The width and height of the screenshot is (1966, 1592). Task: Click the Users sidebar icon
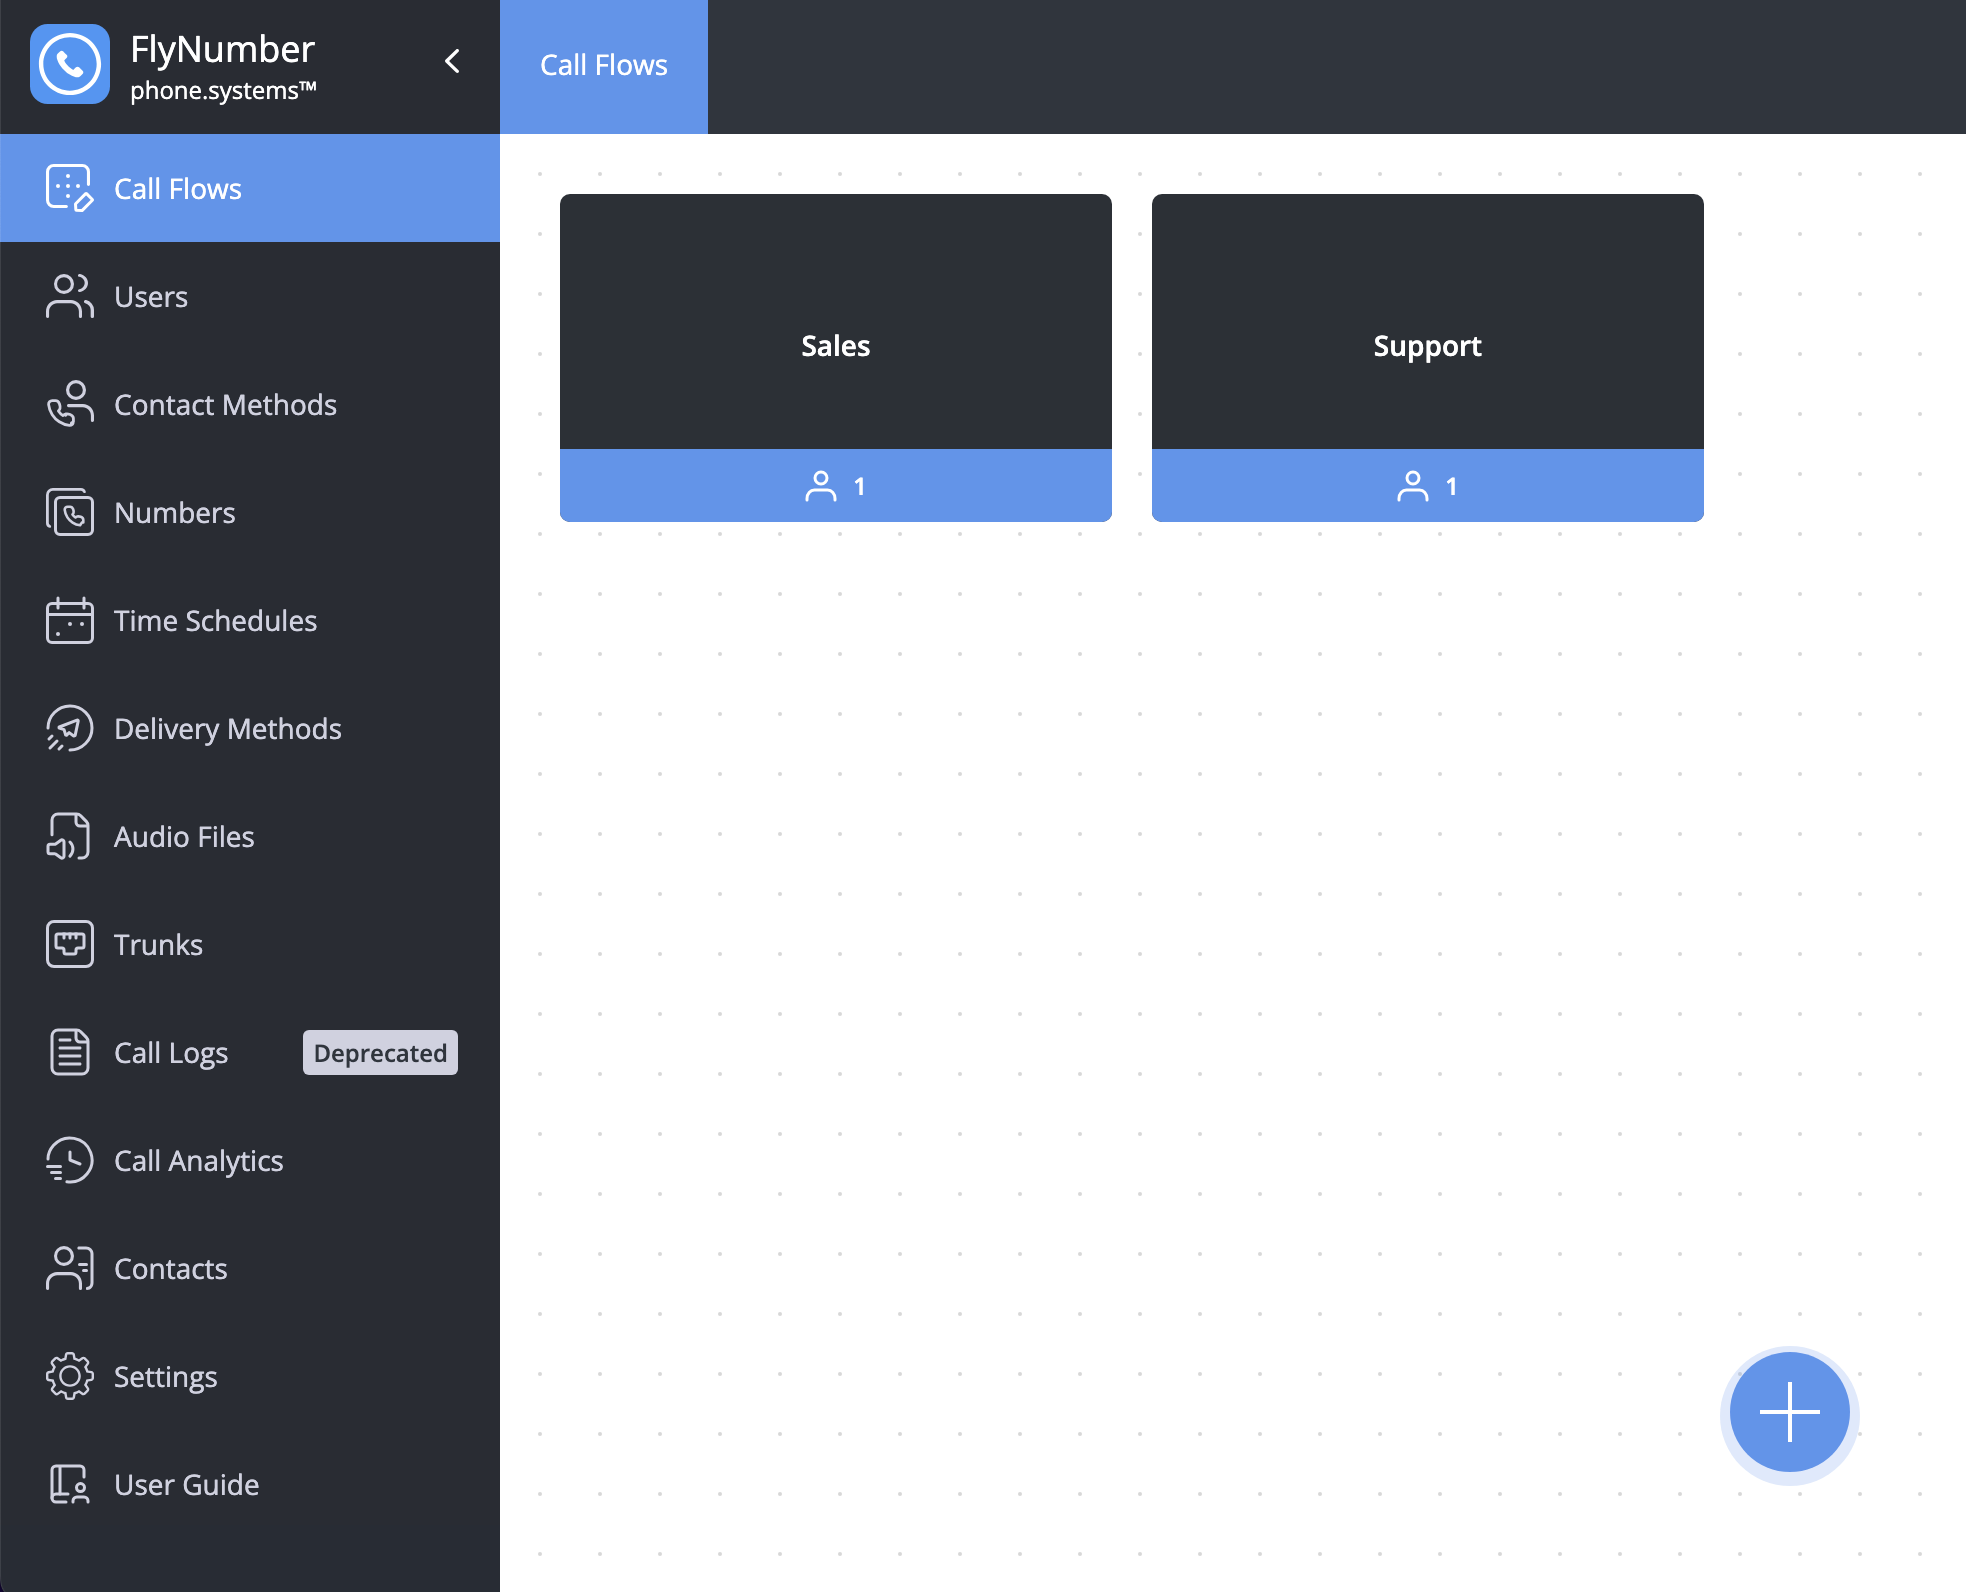point(70,296)
